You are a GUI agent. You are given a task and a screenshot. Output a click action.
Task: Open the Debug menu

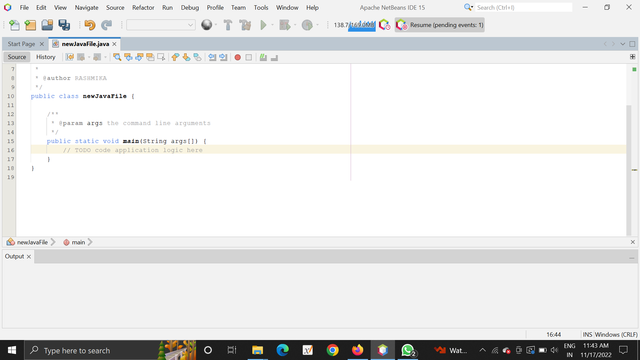(190, 7)
